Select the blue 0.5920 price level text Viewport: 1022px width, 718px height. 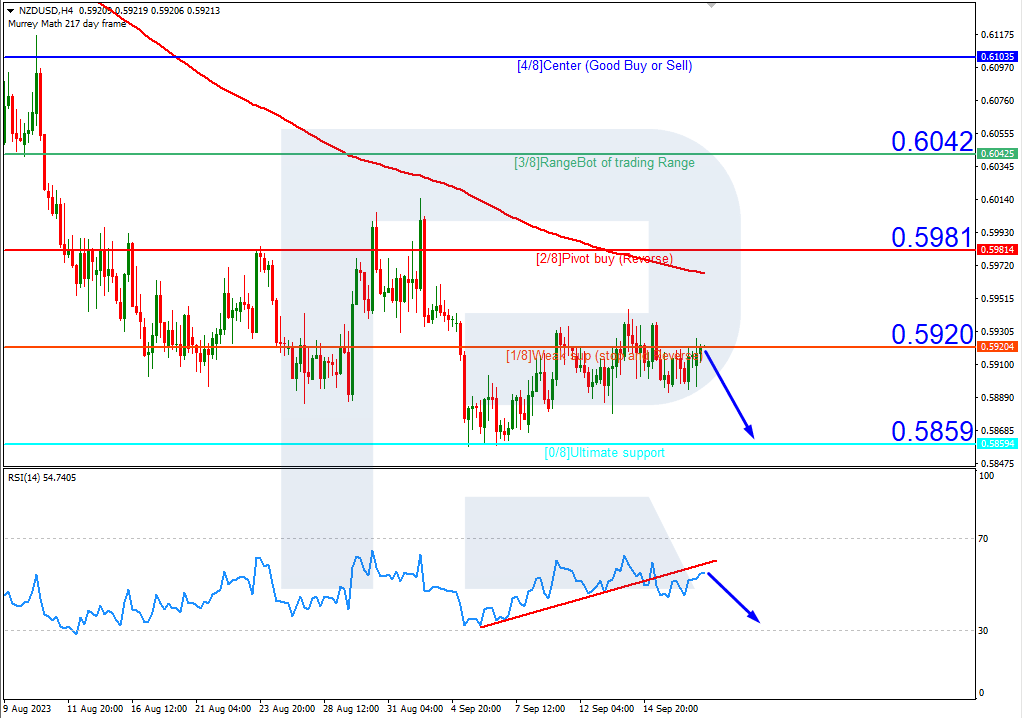click(x=931, y=335)
